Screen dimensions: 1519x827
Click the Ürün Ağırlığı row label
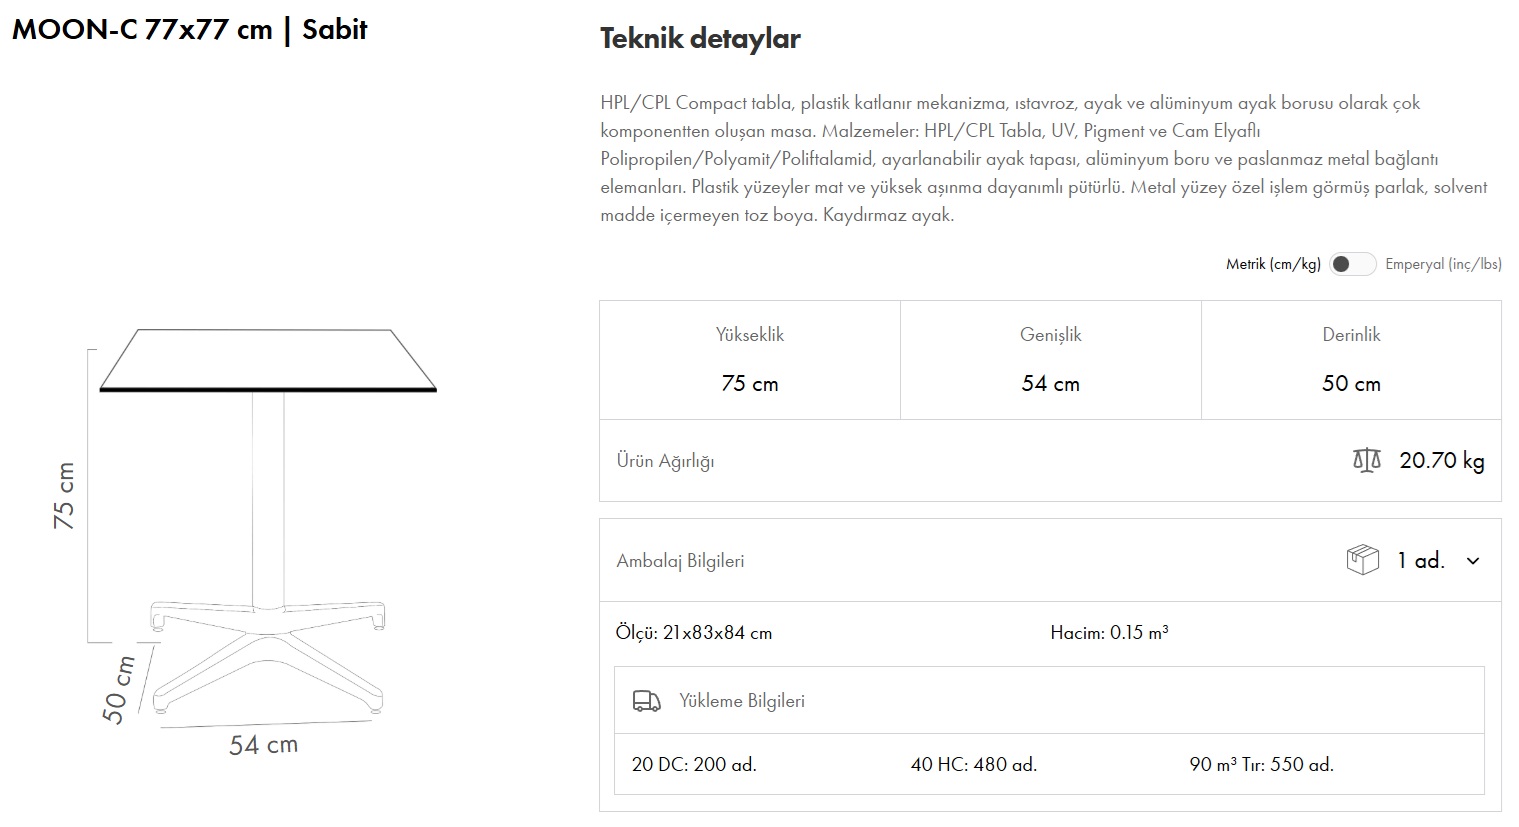tap(665, 461)
